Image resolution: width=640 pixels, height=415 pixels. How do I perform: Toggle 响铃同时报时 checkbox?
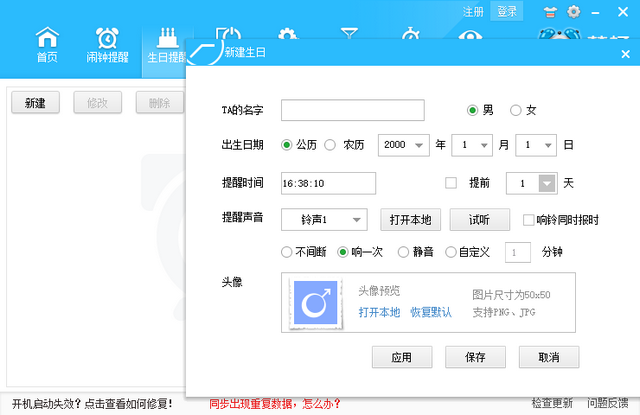(x=529, y=220)
